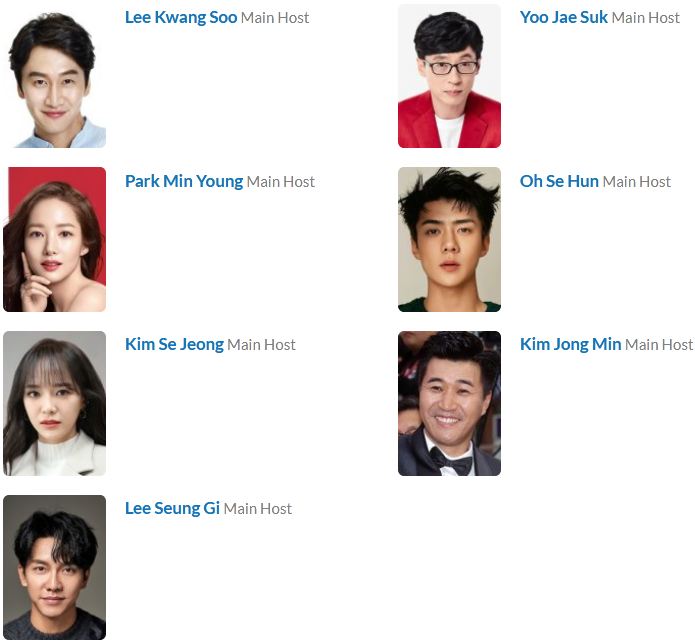Follow the Park Min Young name link
The height and width of the screenshot is (641, 695).
tap(184, 181)
